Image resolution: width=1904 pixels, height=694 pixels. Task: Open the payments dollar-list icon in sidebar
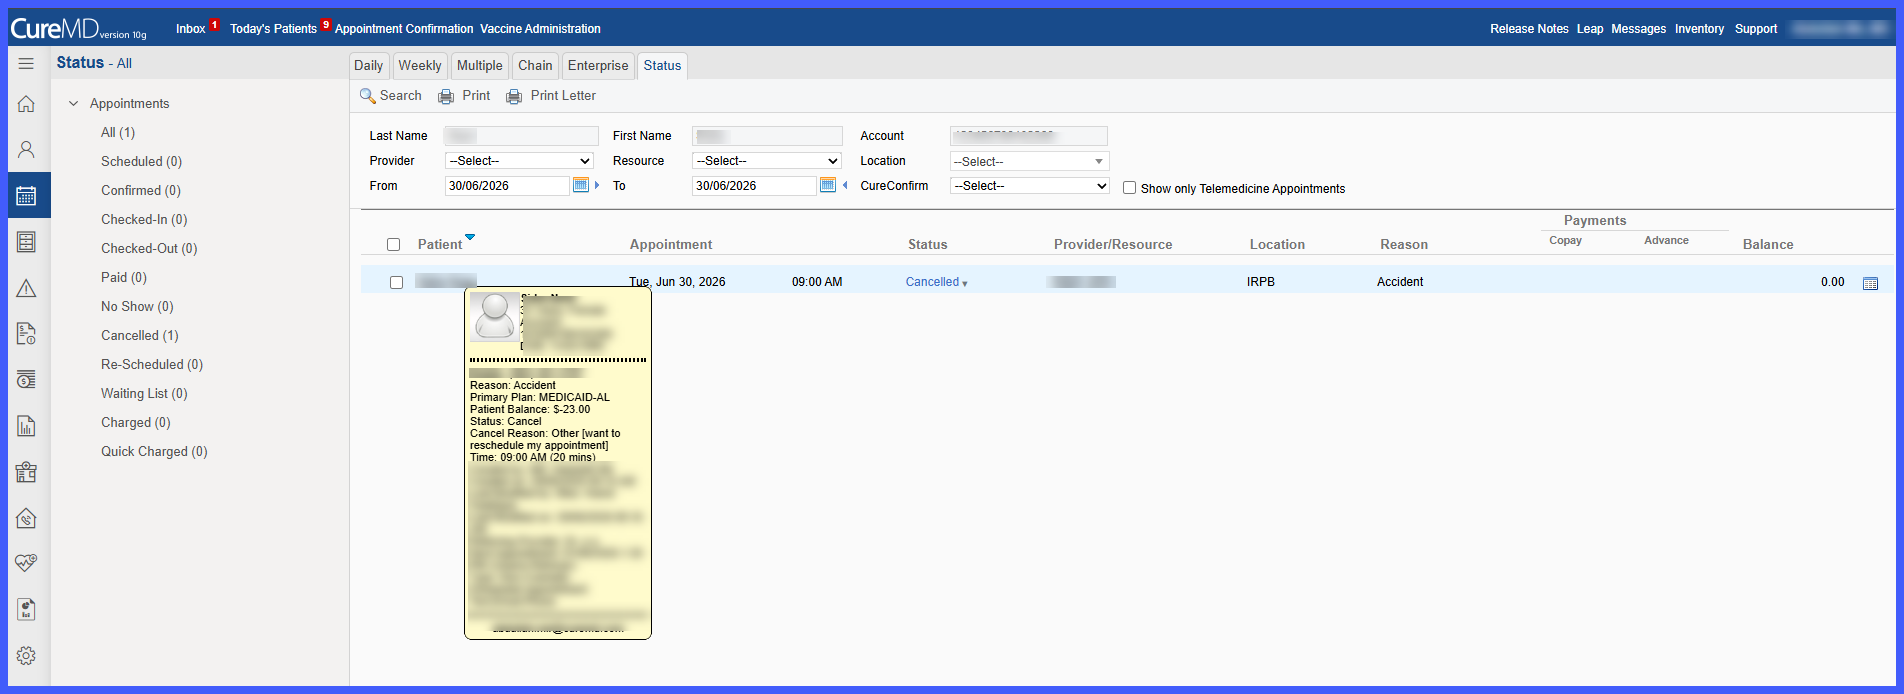(x=26, y=380)
